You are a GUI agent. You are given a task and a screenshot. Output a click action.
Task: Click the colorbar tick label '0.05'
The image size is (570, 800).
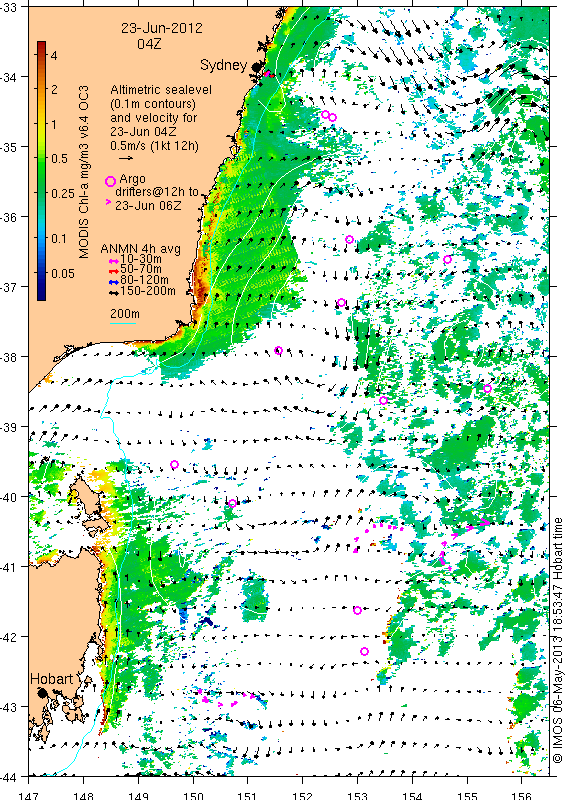pos(63,274)
